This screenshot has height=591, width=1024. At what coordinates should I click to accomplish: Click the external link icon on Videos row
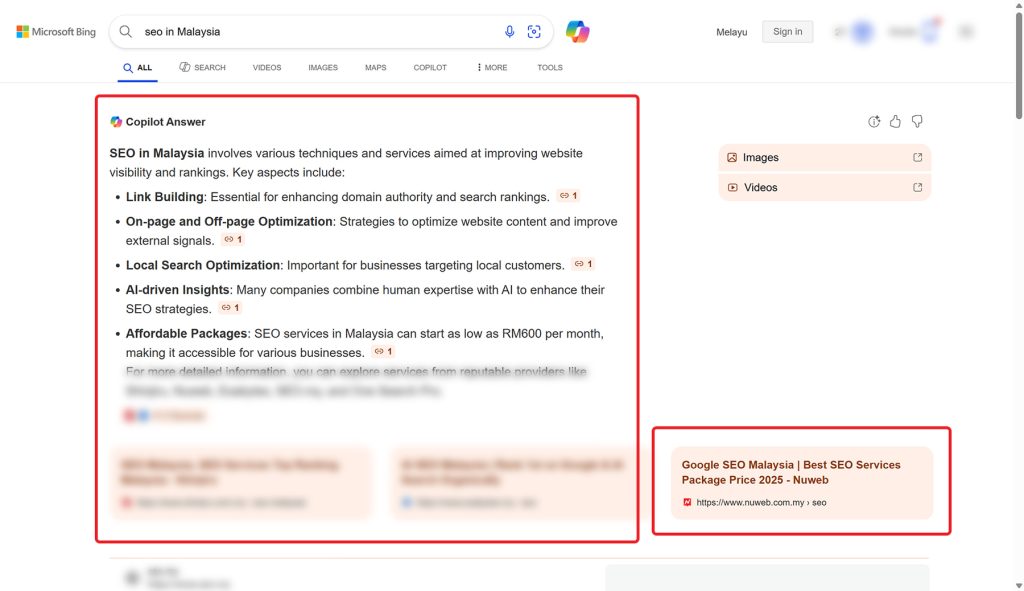coord(918,187)
